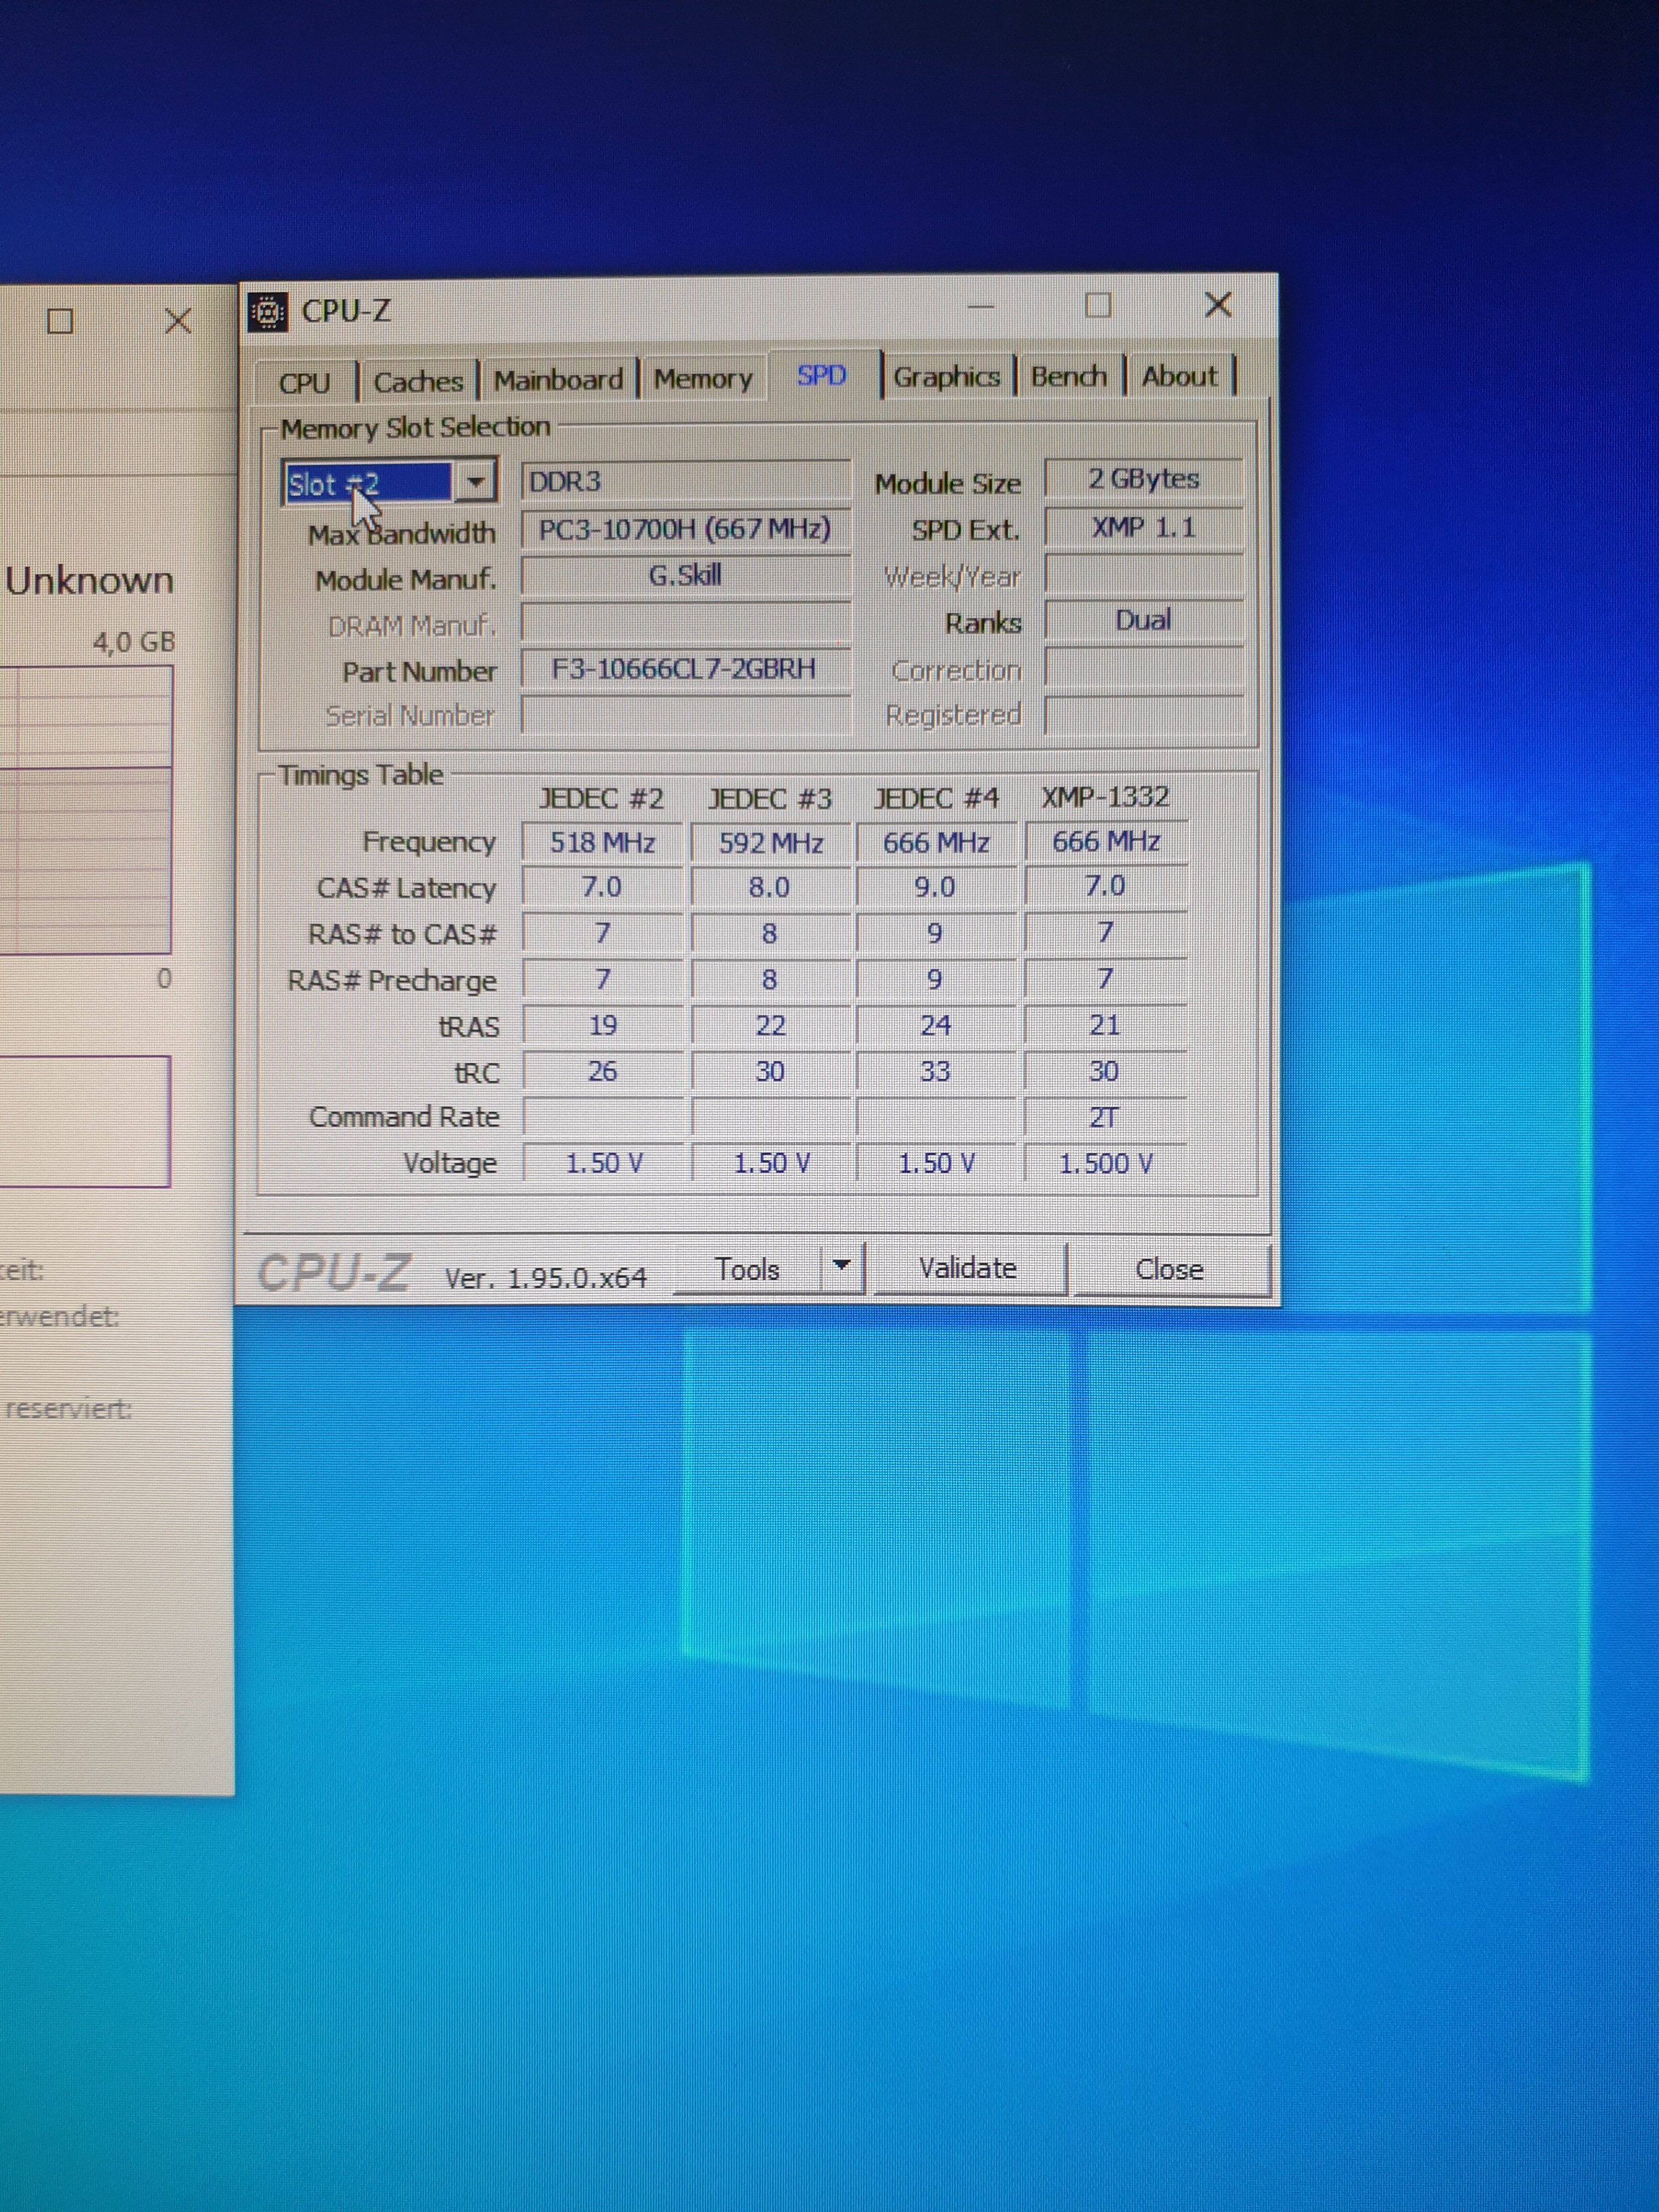Close the CPU-Z window with X
Screen dimensions: 1659x2212
coord(1217,304)
